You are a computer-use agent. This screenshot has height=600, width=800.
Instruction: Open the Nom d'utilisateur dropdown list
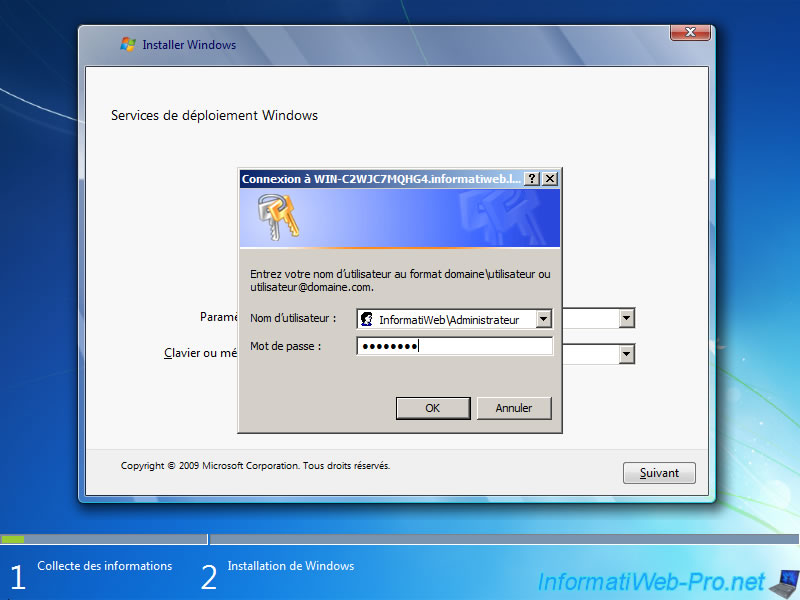(544, 318)
